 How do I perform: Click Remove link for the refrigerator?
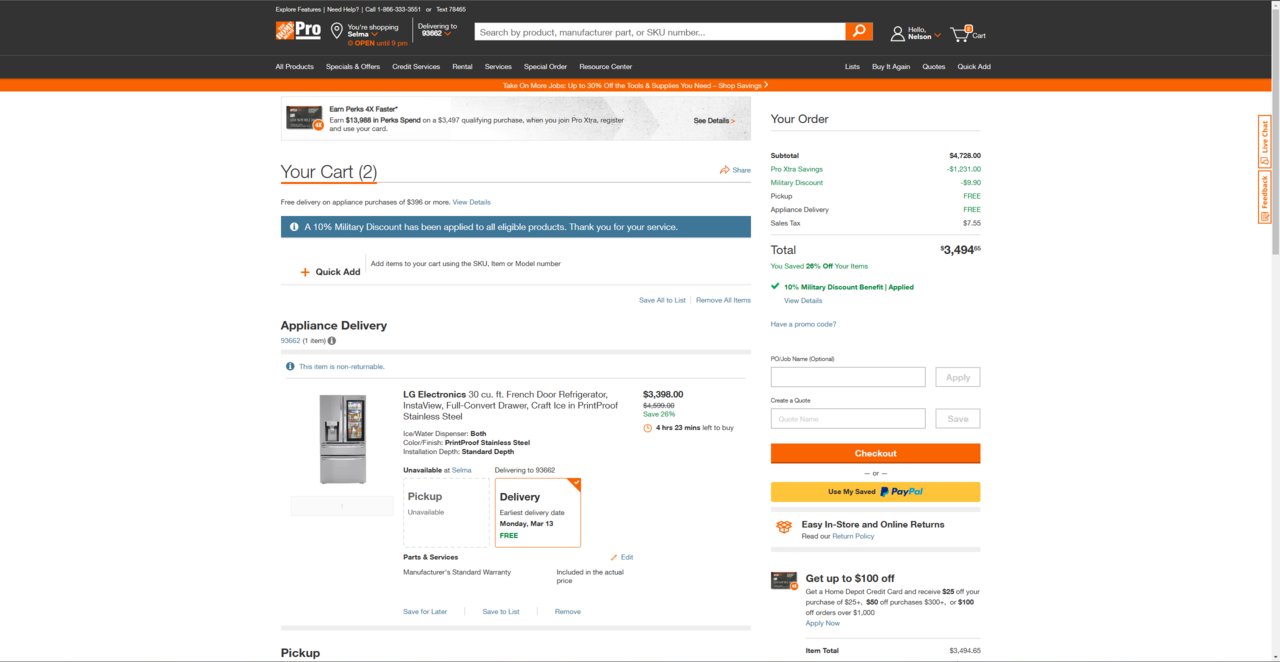pos(567,611)
